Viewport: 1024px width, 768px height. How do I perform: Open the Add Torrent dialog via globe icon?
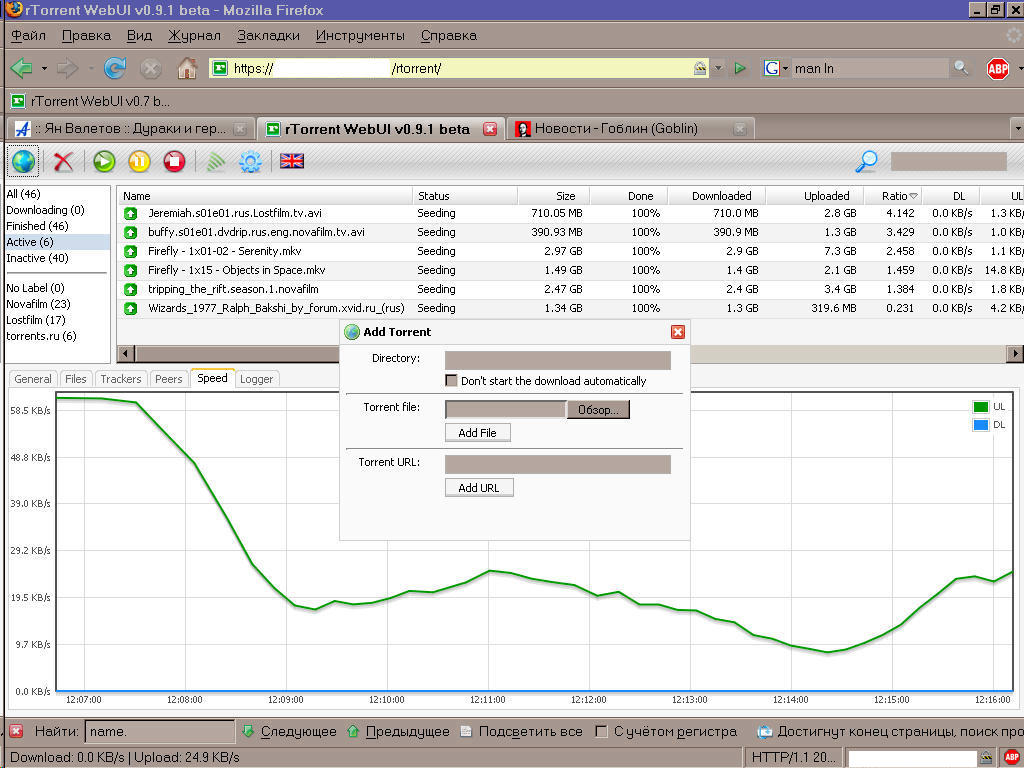point(22,161)
